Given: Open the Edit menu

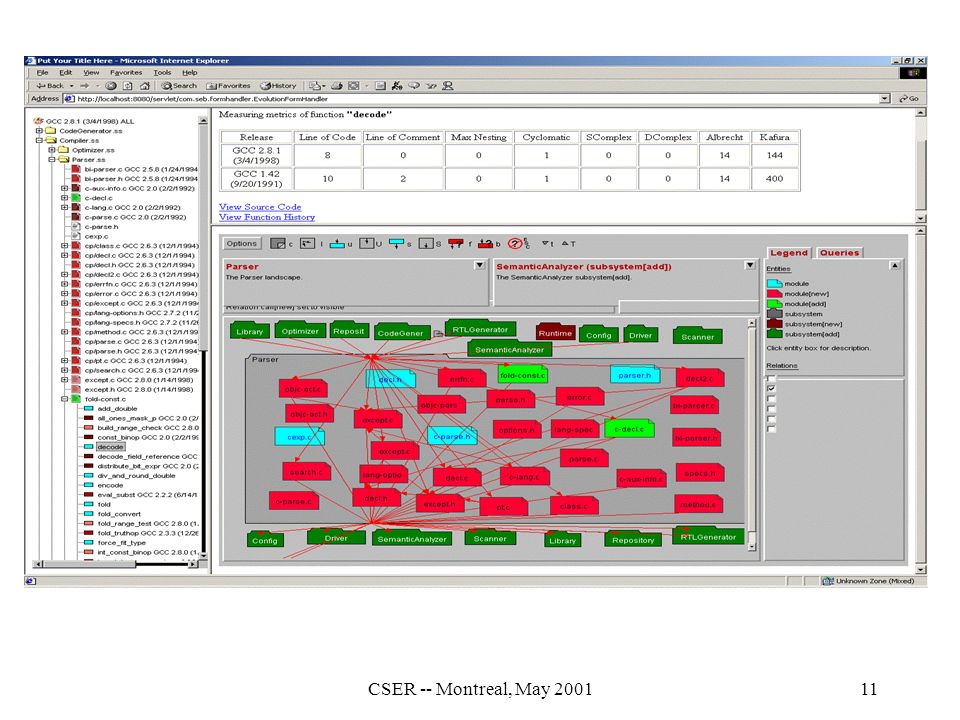Looking at the screenshot, I should [x=66, y=72].
